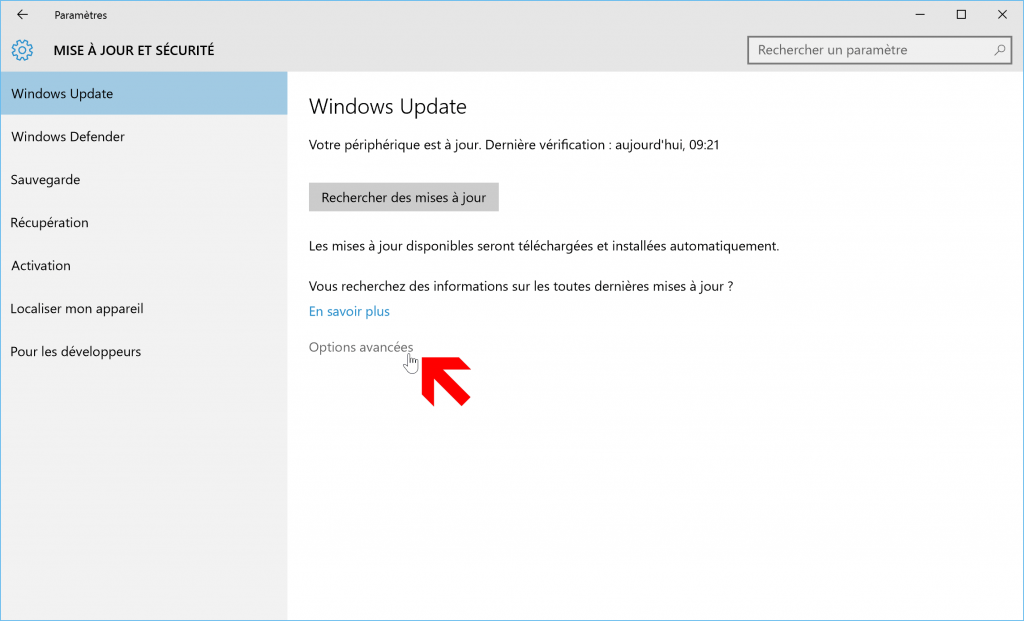Close the Paramètres window

[x=1002, y=14]
